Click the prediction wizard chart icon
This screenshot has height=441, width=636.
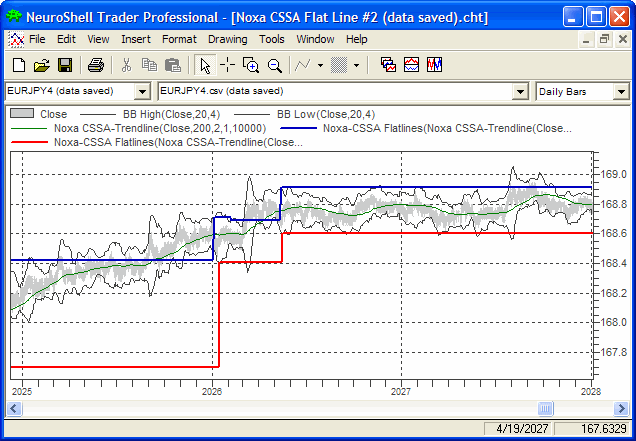[434, 65]
